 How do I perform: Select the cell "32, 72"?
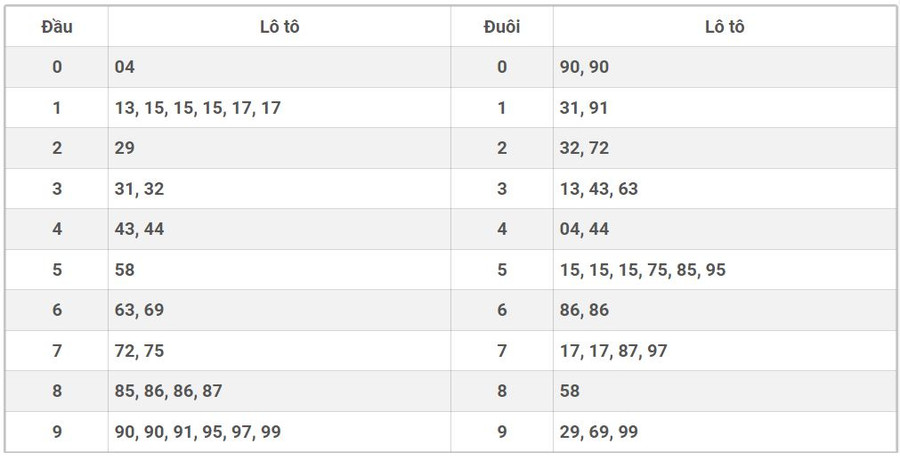[x=584, y=148]
